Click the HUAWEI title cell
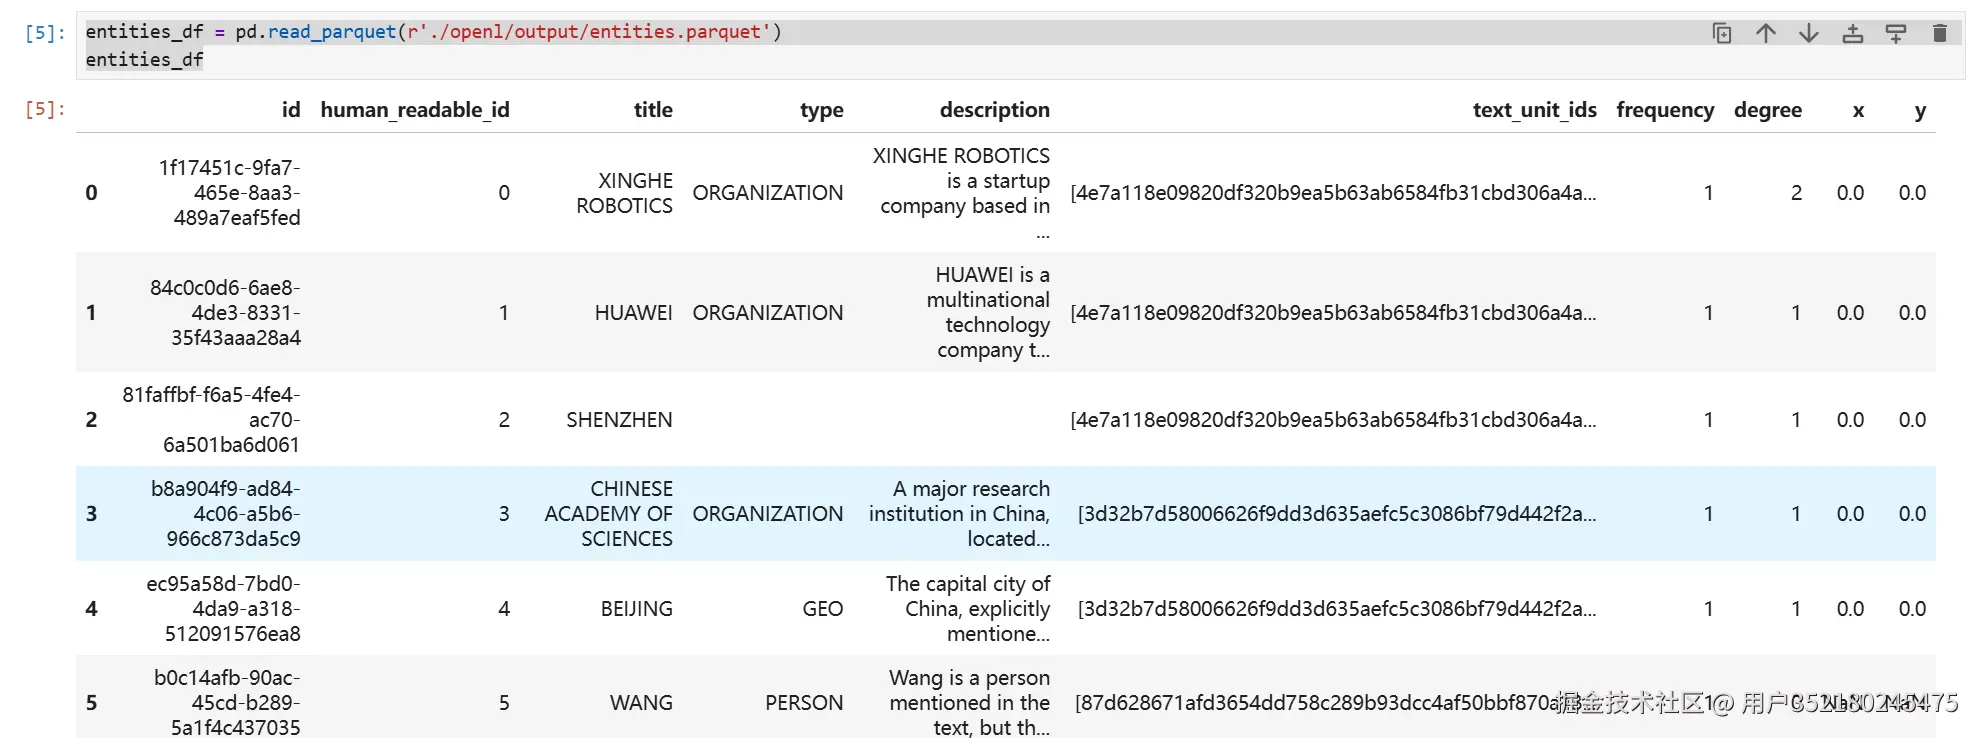The width and height of the screenshot is (1980, 738). pos(633,313)
